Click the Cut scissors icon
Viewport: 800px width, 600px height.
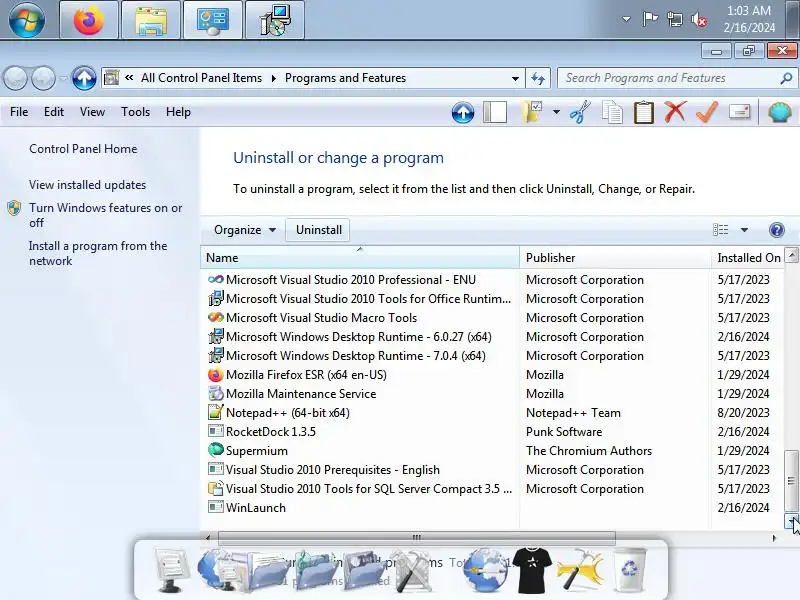[580, 112]
